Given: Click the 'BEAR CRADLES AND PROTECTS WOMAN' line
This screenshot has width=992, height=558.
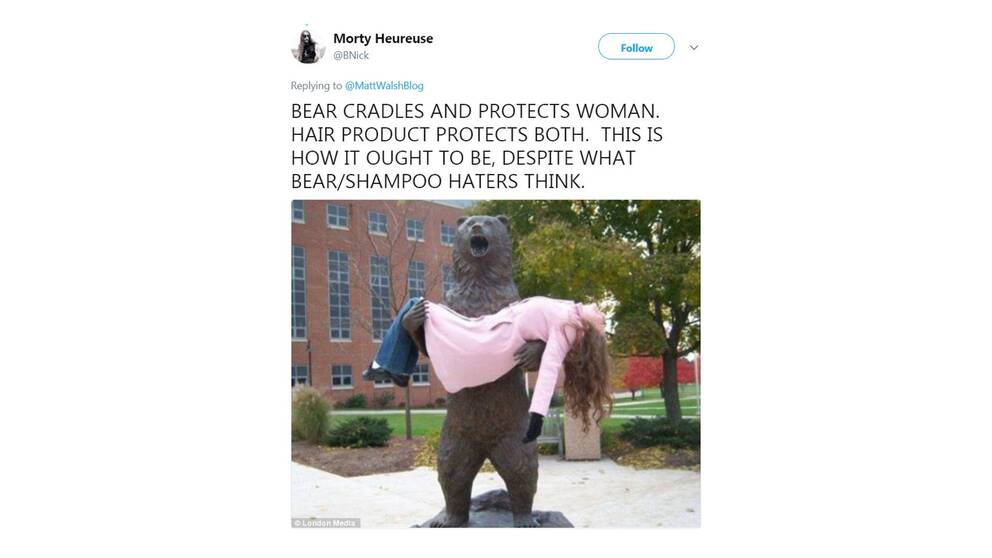Looking at the screenshot, I should [475, 111].
